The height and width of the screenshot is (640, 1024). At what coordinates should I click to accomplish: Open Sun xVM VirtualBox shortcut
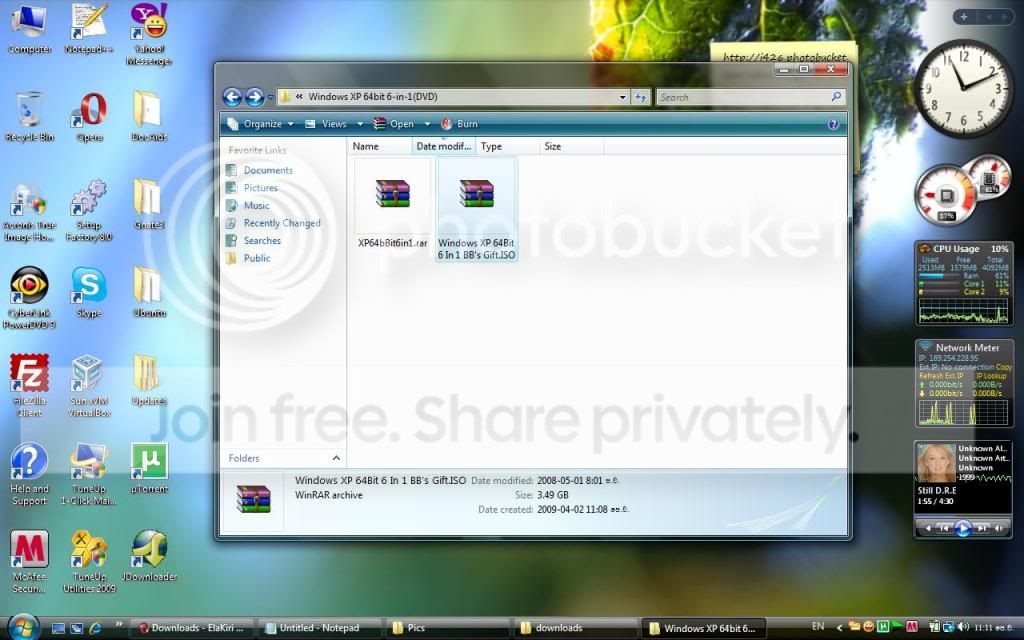click(89, 385)
